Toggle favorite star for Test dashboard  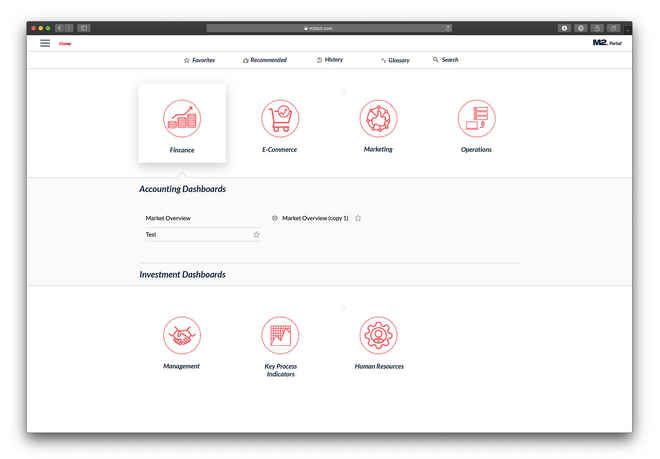pos(256,235)
